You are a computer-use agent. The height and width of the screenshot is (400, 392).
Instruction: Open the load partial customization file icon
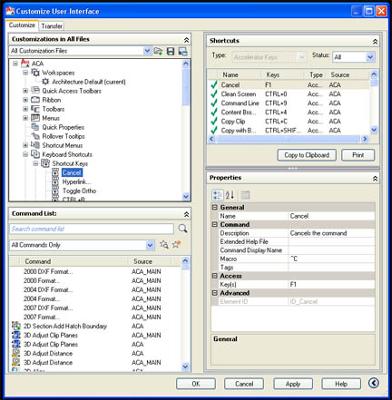[x=158, y=51]
